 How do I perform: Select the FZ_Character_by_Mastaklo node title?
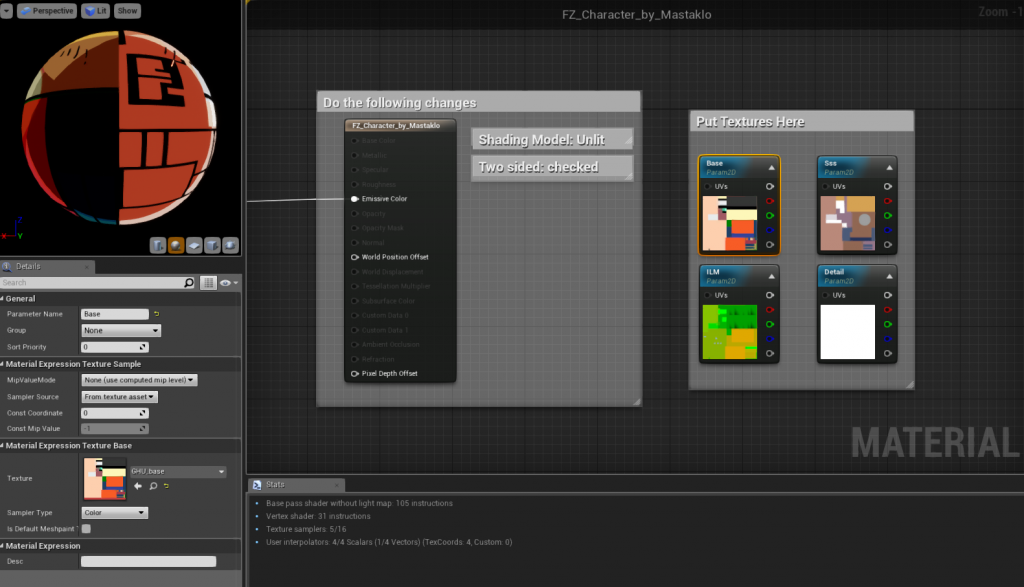tap(400, 125)
